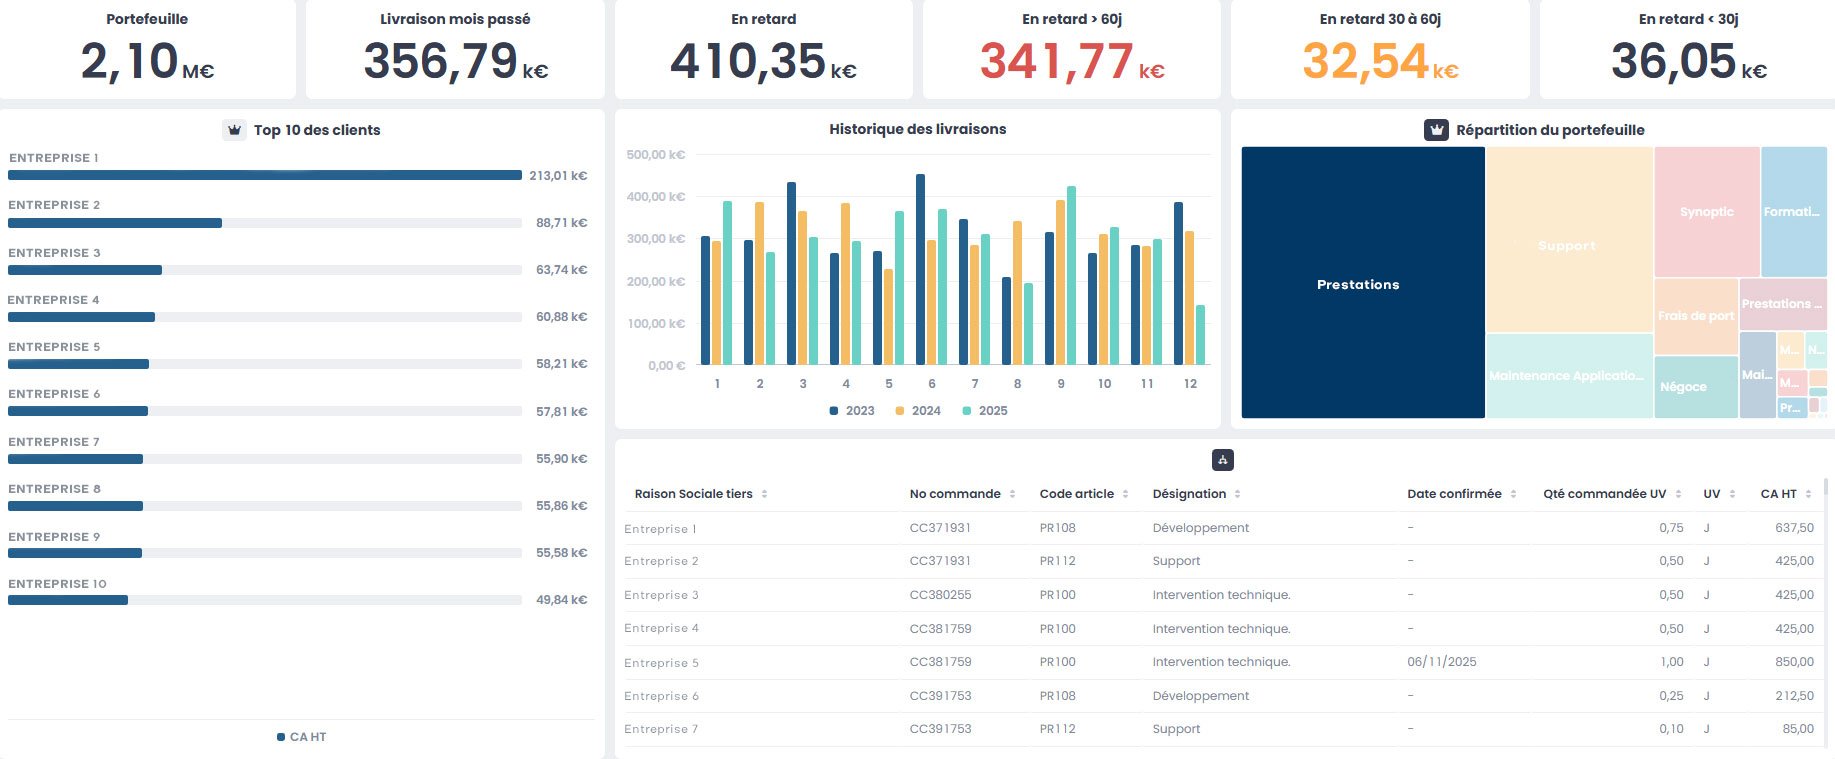Click the sort arrows next to Date confirmée

(x=1513, y=494)
